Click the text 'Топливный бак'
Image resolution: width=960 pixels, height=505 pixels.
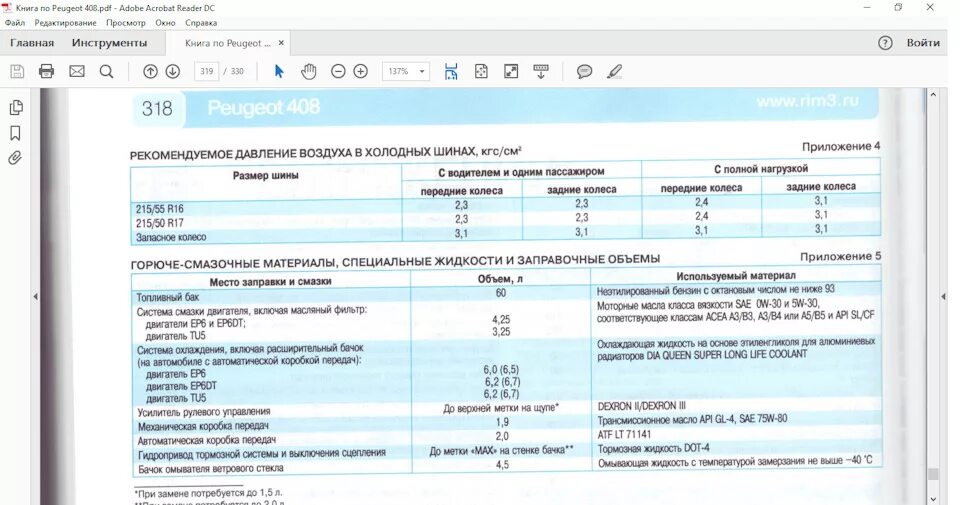168,297
